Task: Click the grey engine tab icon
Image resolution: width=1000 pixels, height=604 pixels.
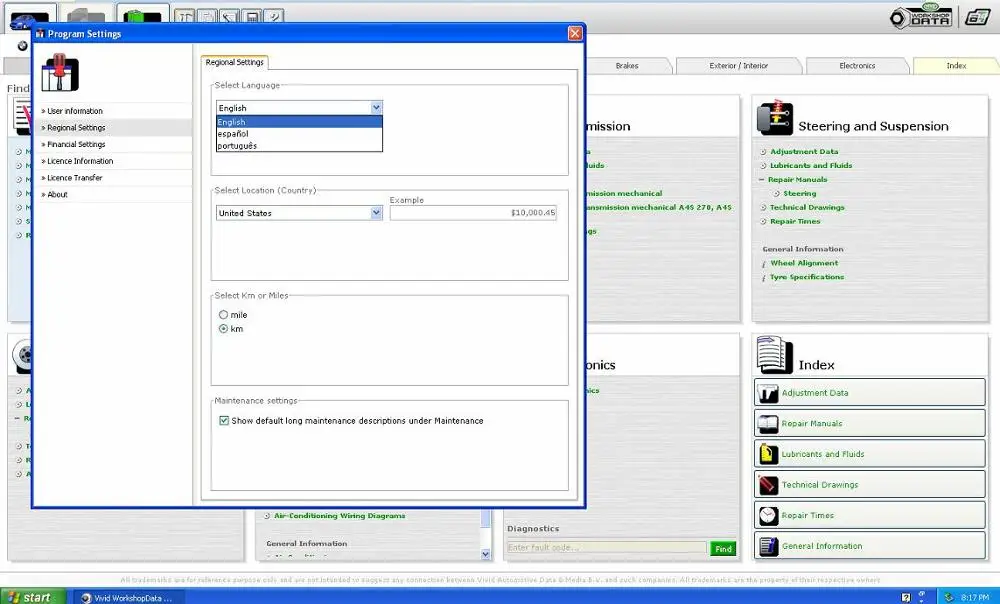Action: pyautogui.click(x=86, y=16)
